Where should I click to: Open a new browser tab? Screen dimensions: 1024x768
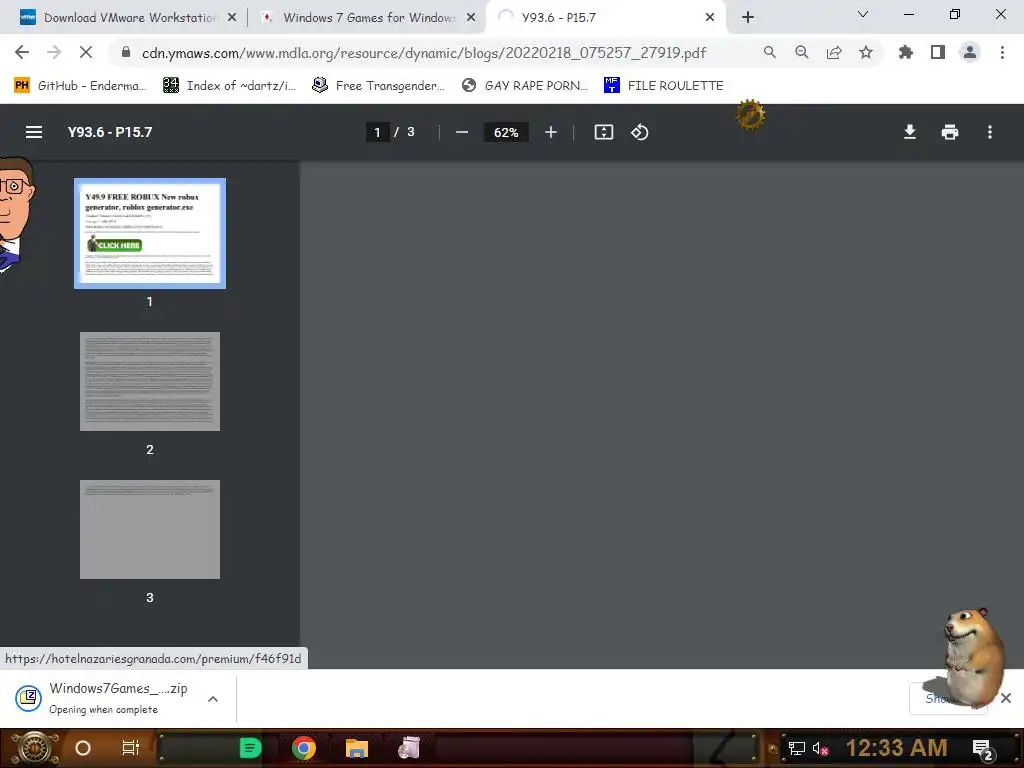click(748, 18)
